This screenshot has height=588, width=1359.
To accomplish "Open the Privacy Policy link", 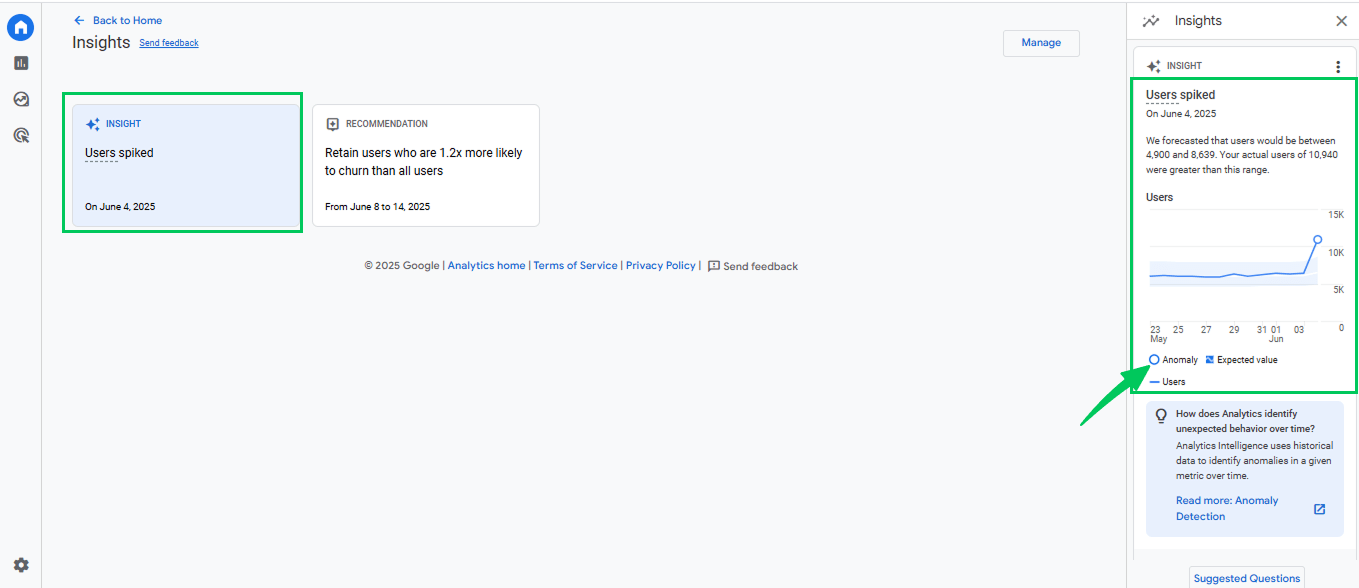I will pyautogui.click(x=660, y=266).
